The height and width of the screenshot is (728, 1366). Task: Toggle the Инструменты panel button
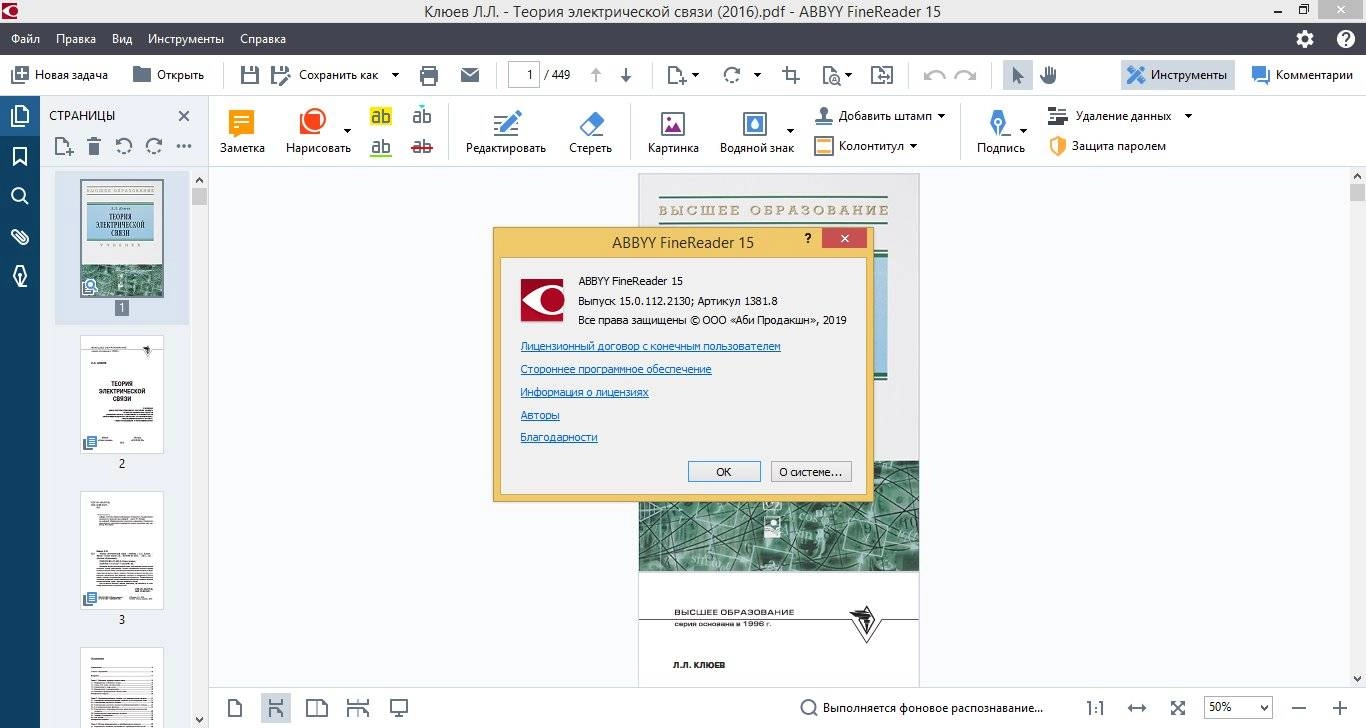click(x=1177, y=75)
